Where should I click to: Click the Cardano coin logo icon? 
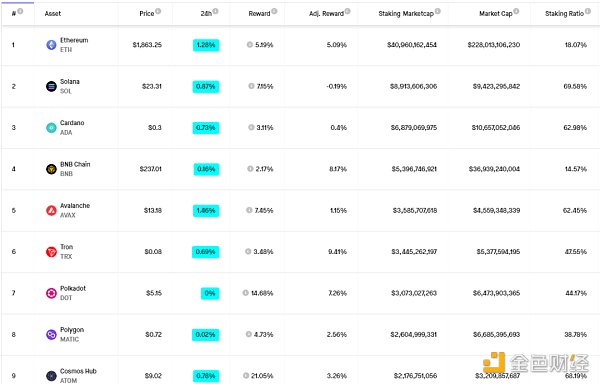(x=51, y=128)
